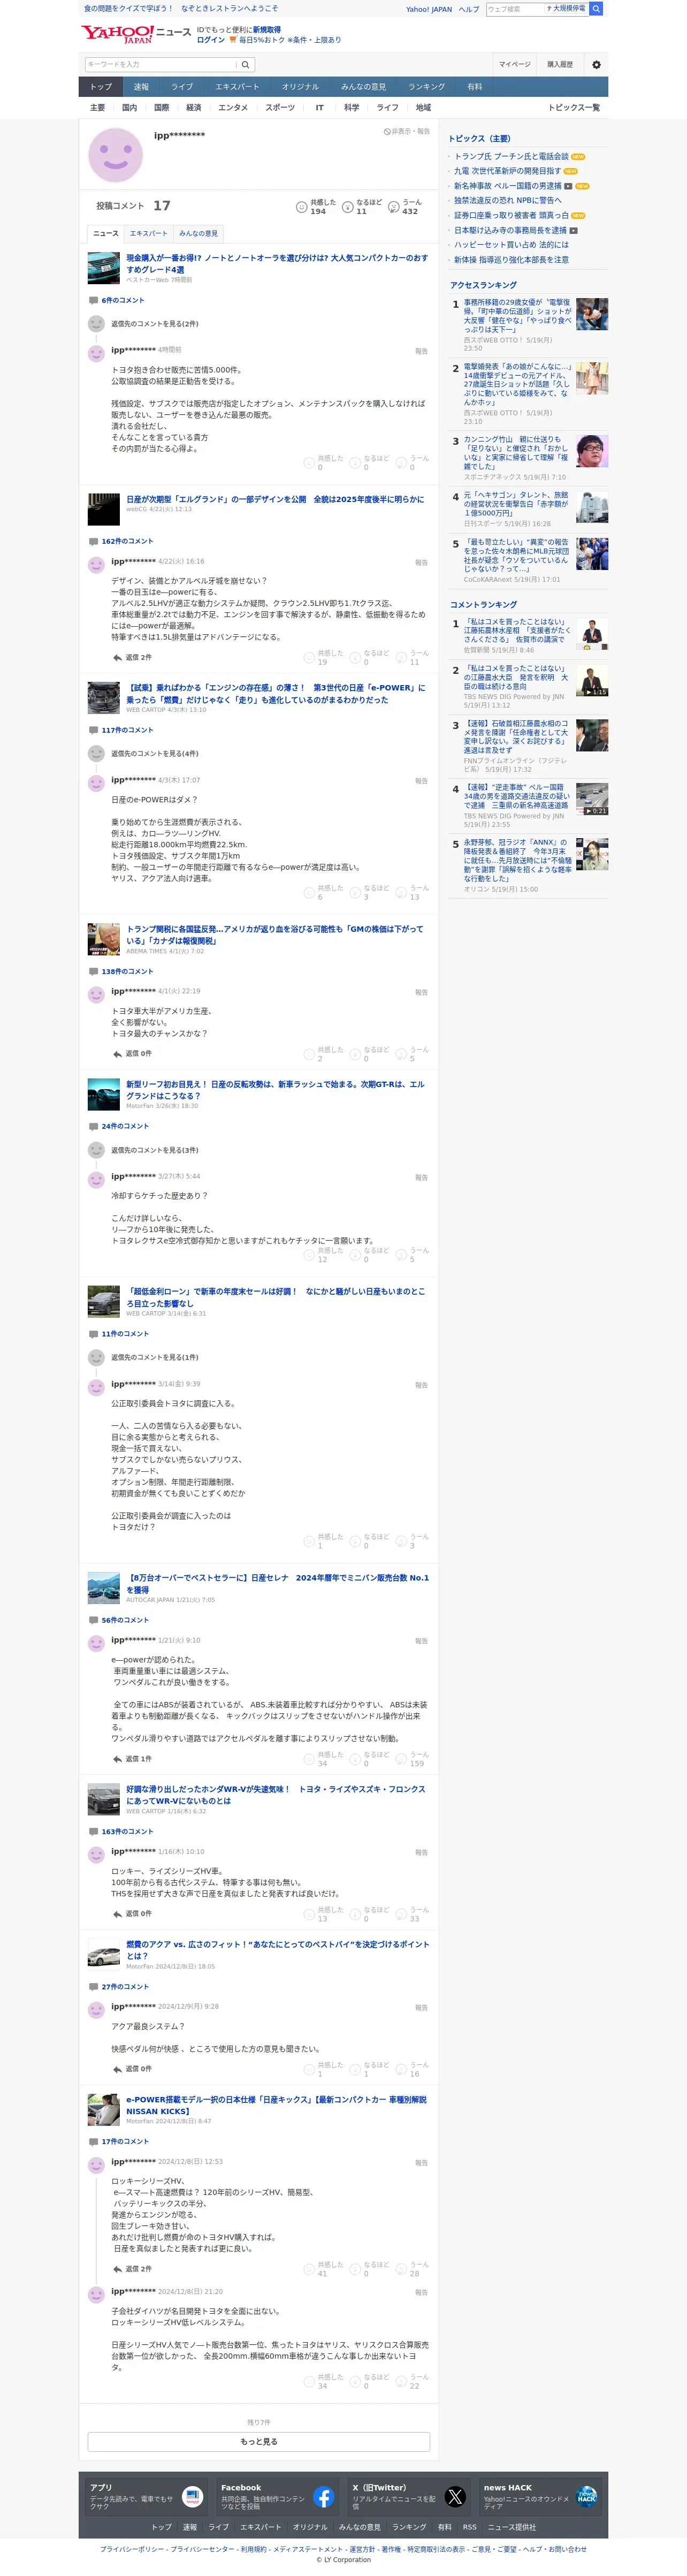Open article 日産が次期型「エルグランド」の一部デザインを公開
This screenshot has width=687, height=2576.
point(275,499)
